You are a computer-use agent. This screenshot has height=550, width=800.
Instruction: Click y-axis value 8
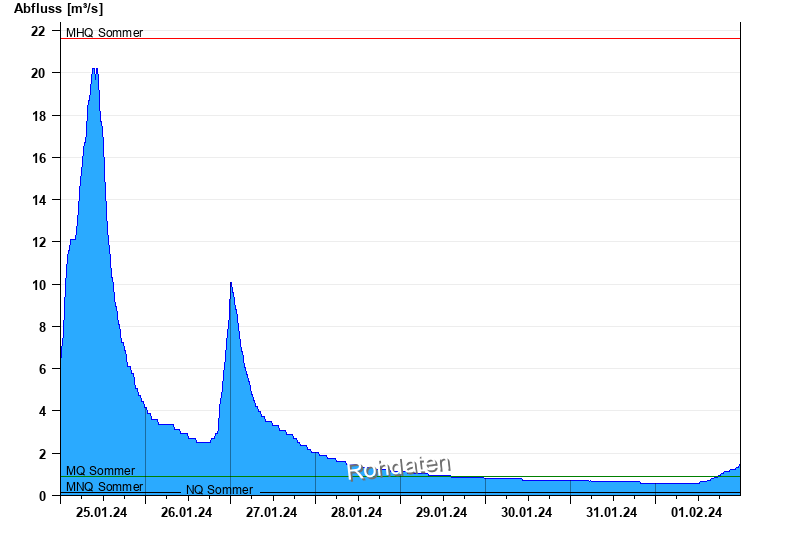(42, 327)
